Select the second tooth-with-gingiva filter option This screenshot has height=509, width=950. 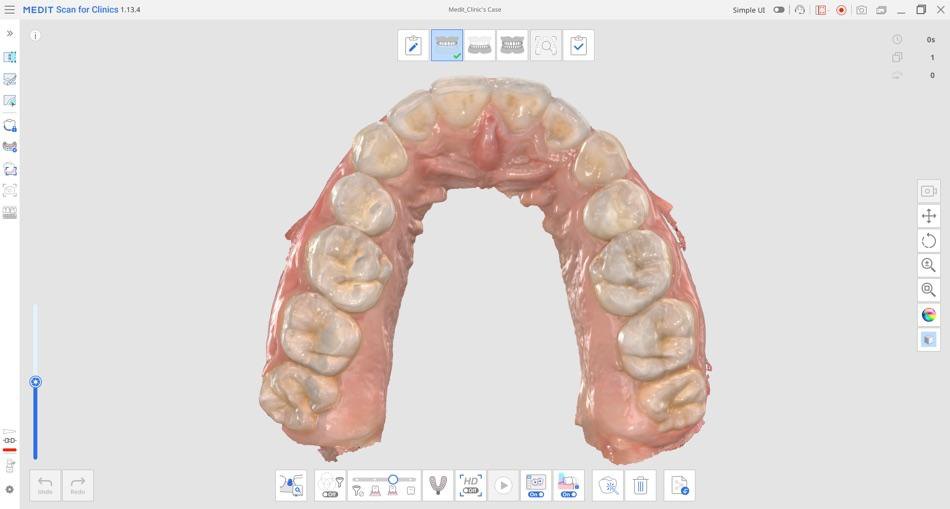(x=393, y=490)
